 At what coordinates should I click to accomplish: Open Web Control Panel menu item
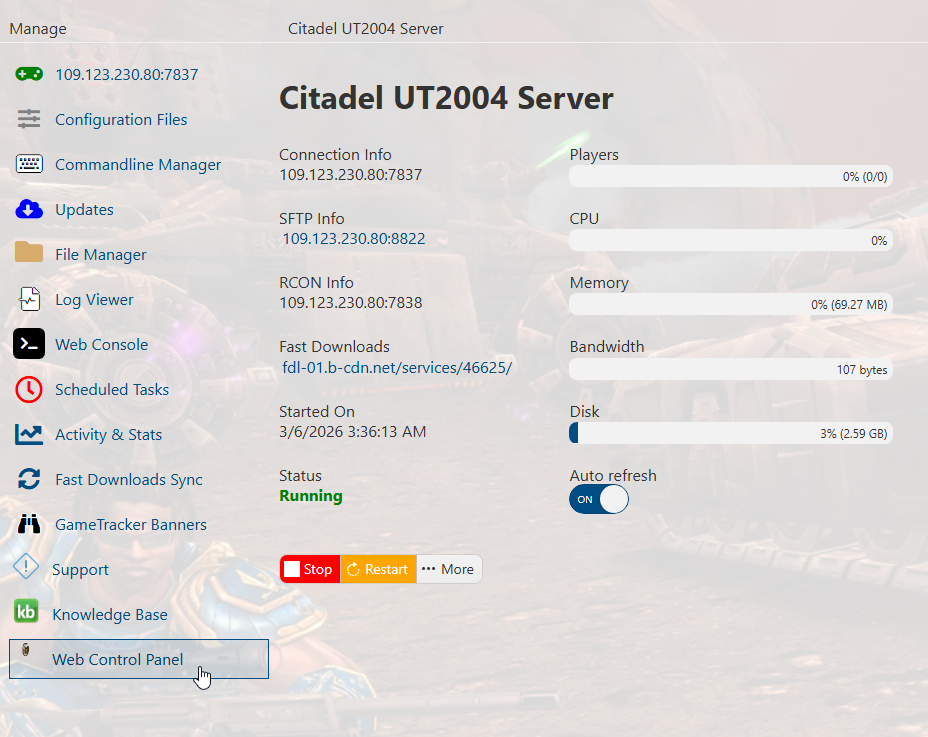pyautogui.click(x=117, y=659)
